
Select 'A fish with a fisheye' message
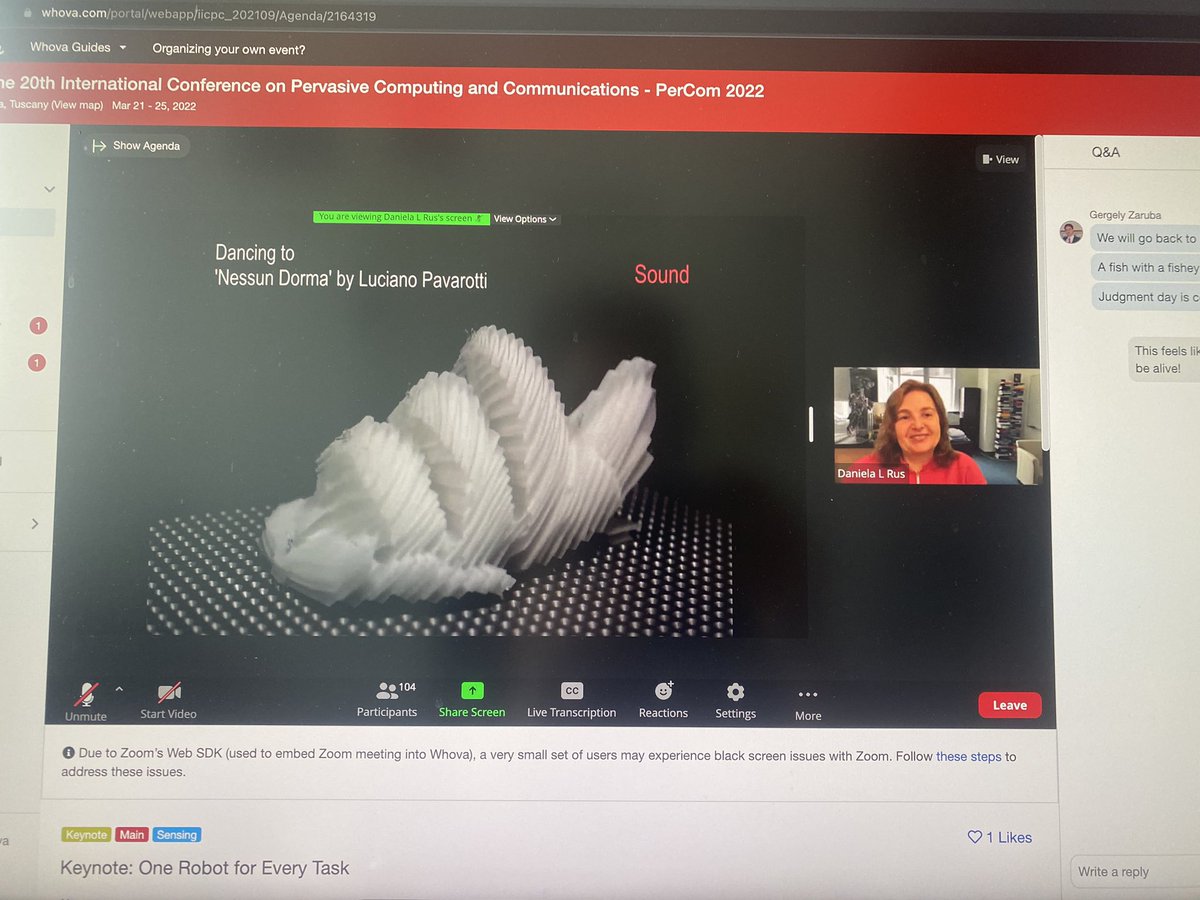pyautogui.click(x=1146, y=267)
